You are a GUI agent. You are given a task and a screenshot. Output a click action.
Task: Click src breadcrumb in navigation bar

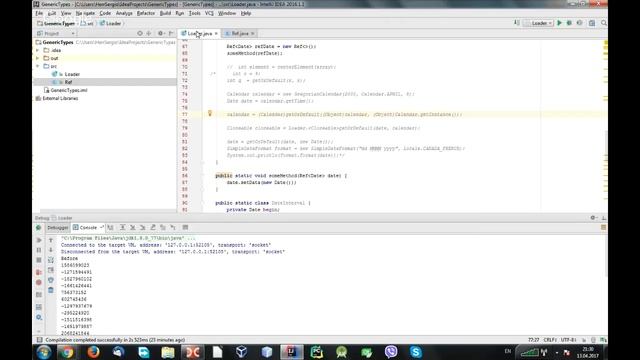point(88,23)
